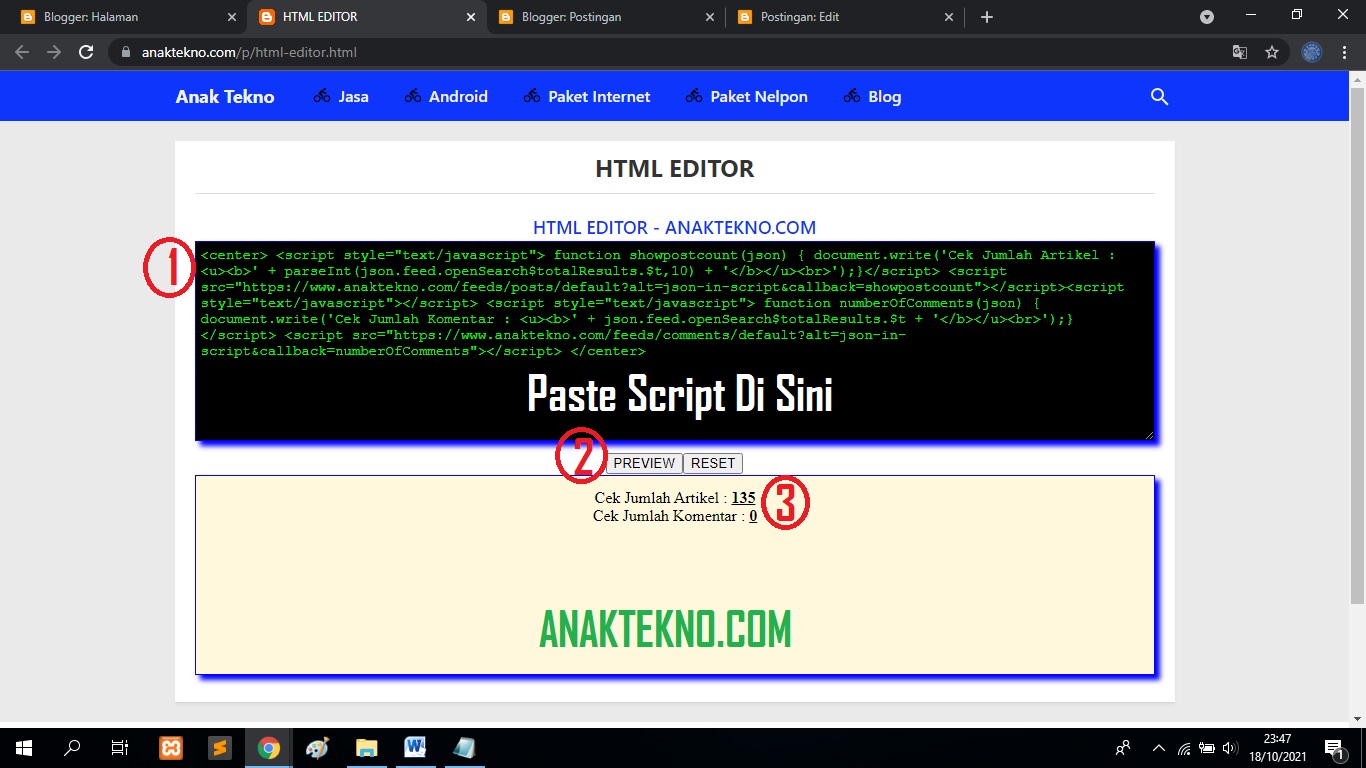Click the article count value 135
The image size is (1366, 768).
[743, 498]
